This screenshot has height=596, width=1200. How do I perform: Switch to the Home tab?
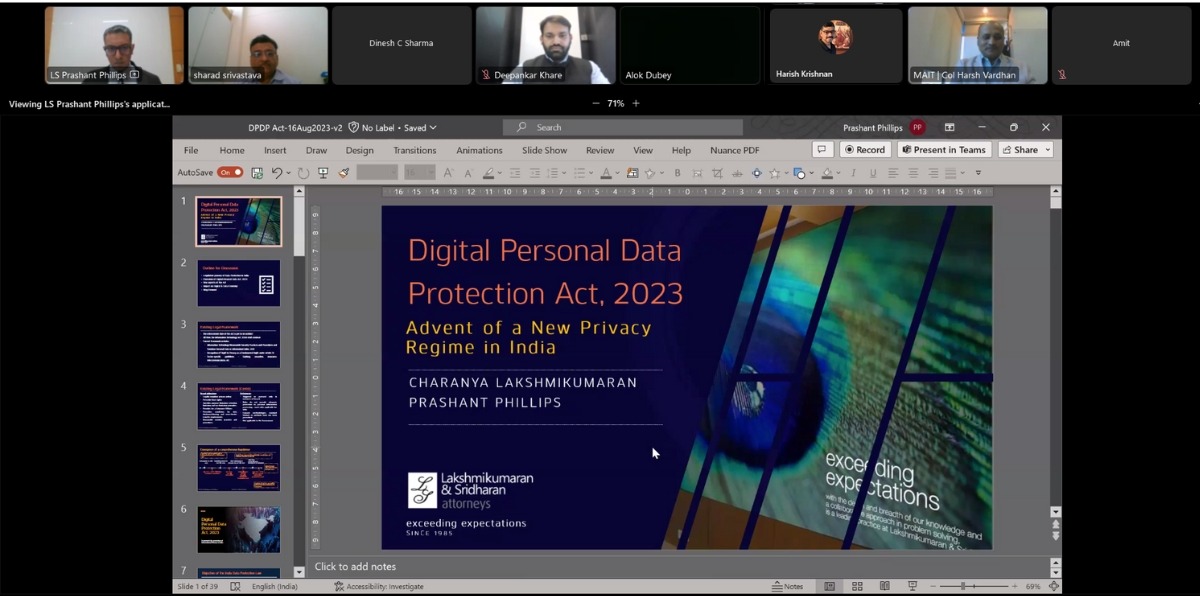click(x=232, y=150)
